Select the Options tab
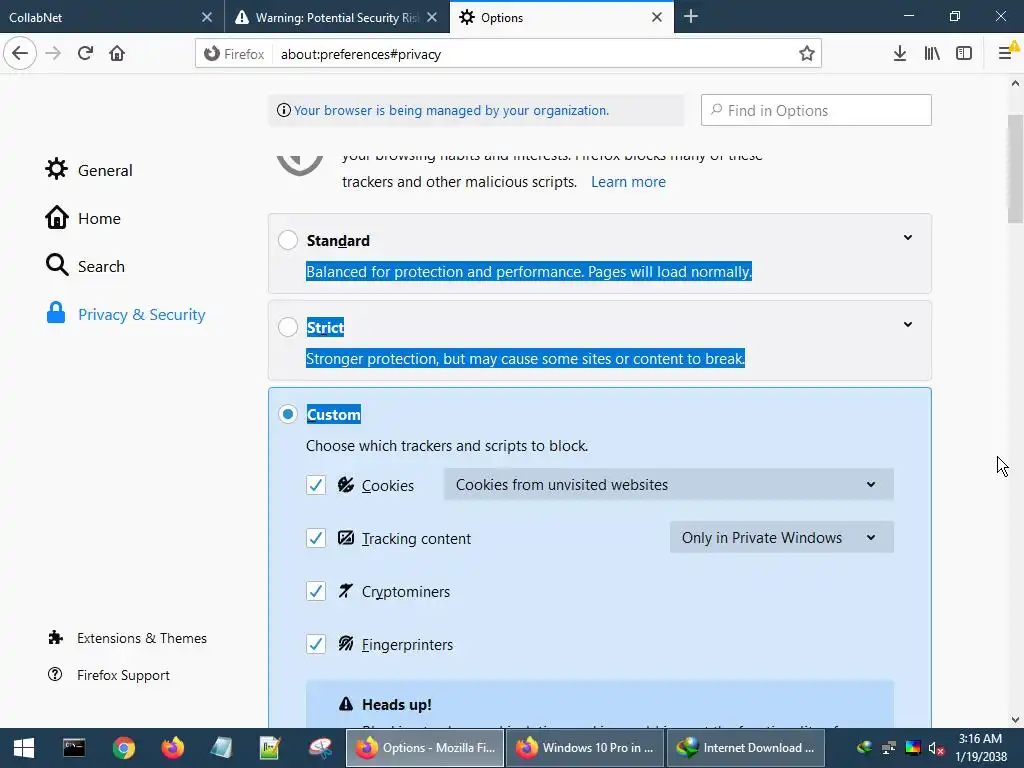Viewport: 1024px width, 768px height. point(562,17)
